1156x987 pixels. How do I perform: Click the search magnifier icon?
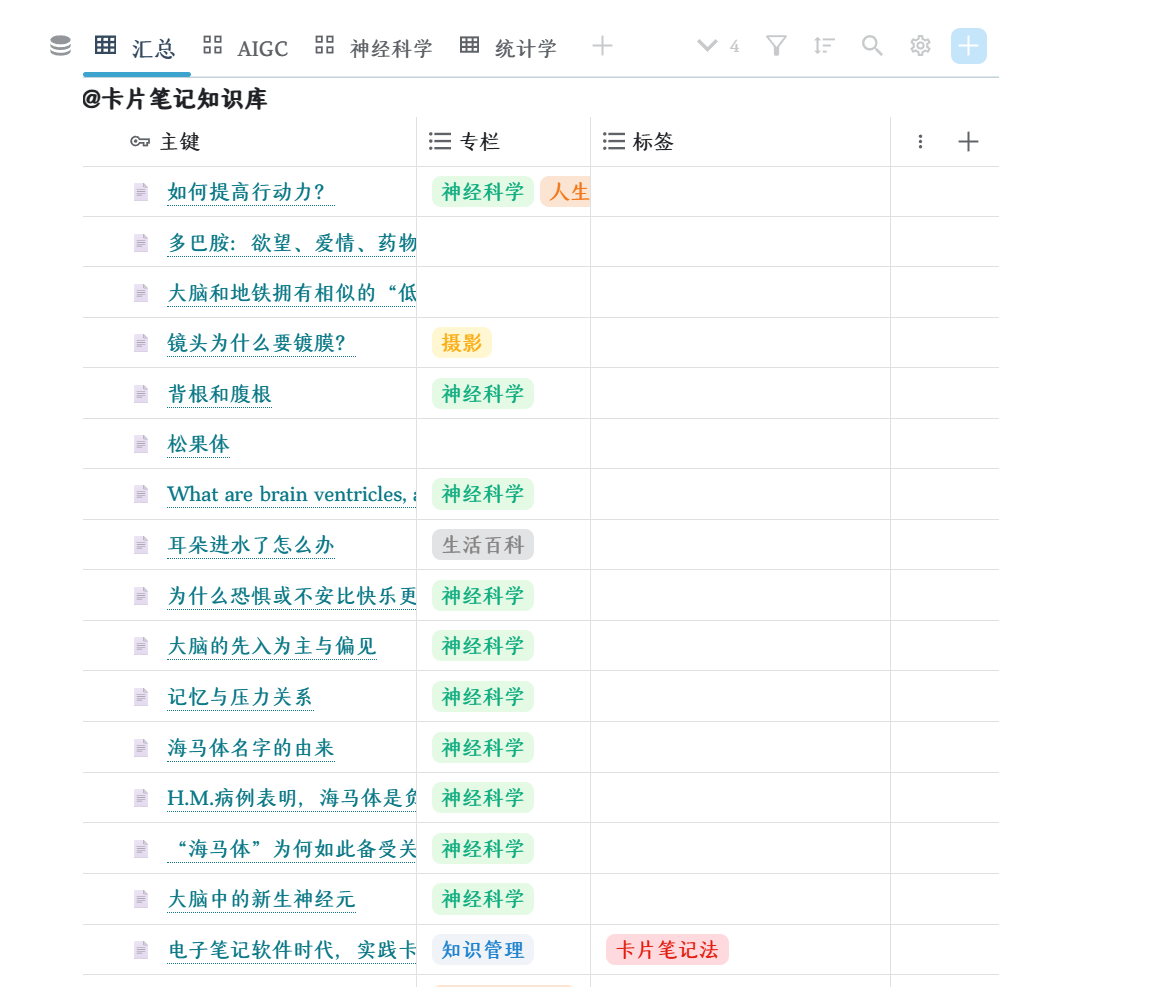[871, 45]
